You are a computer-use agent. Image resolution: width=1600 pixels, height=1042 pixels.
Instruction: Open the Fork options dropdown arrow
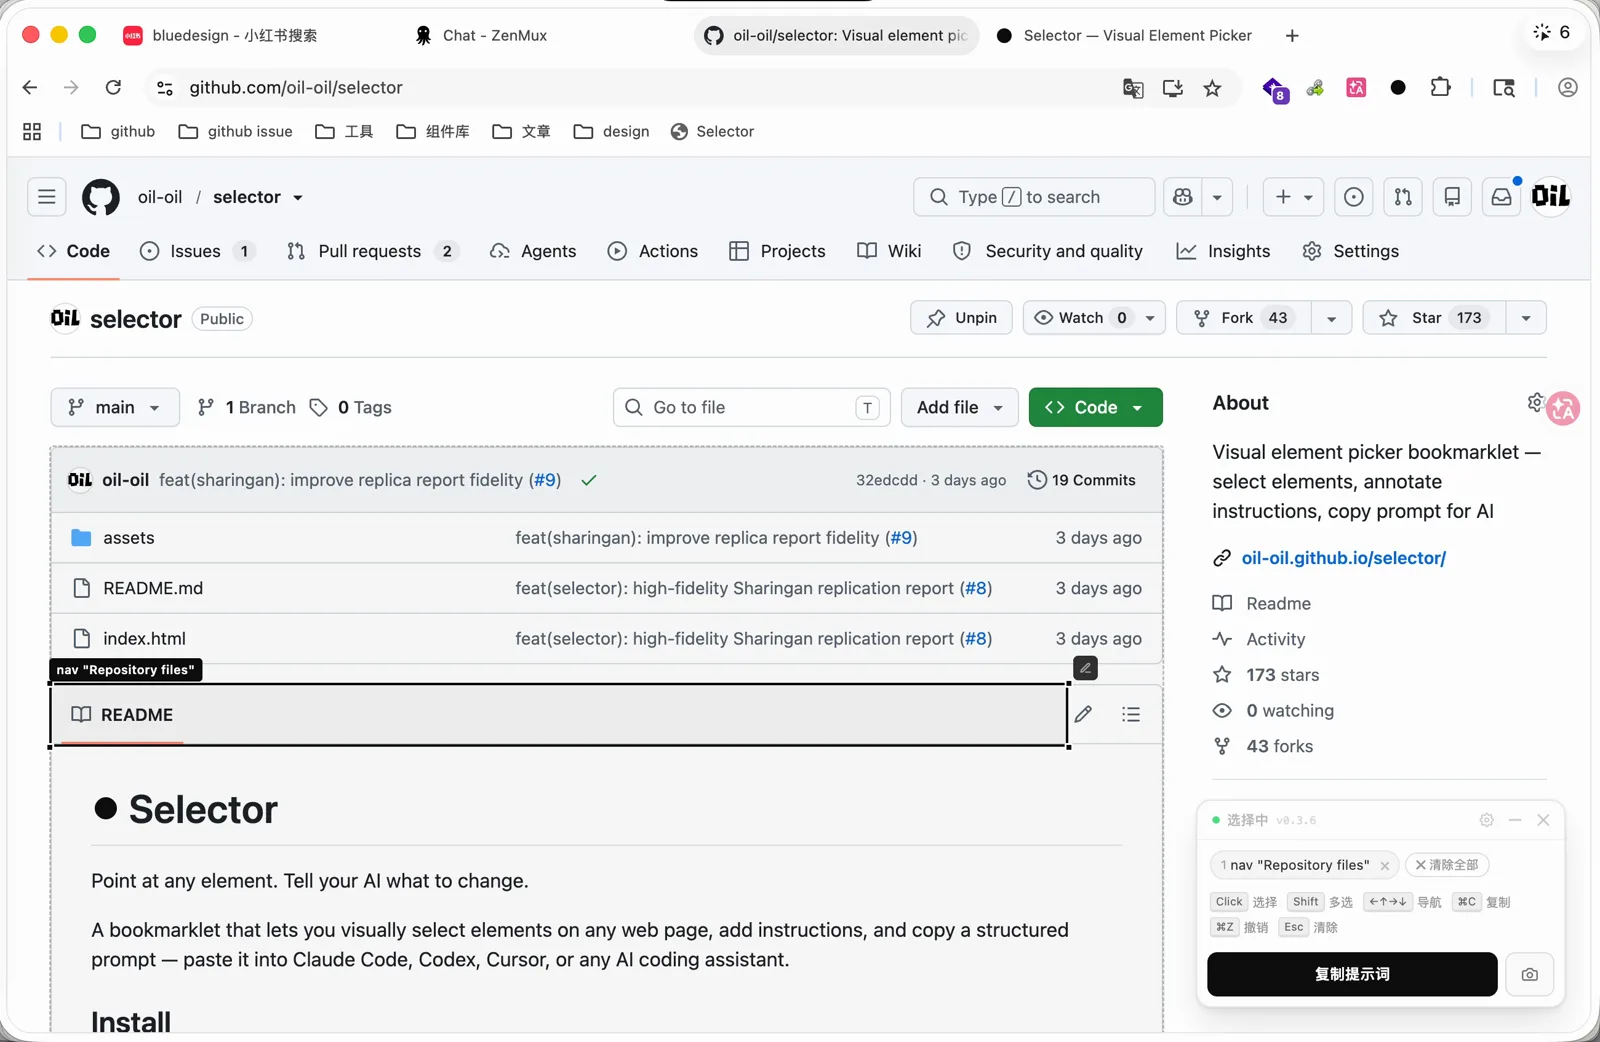[1331, 318]
